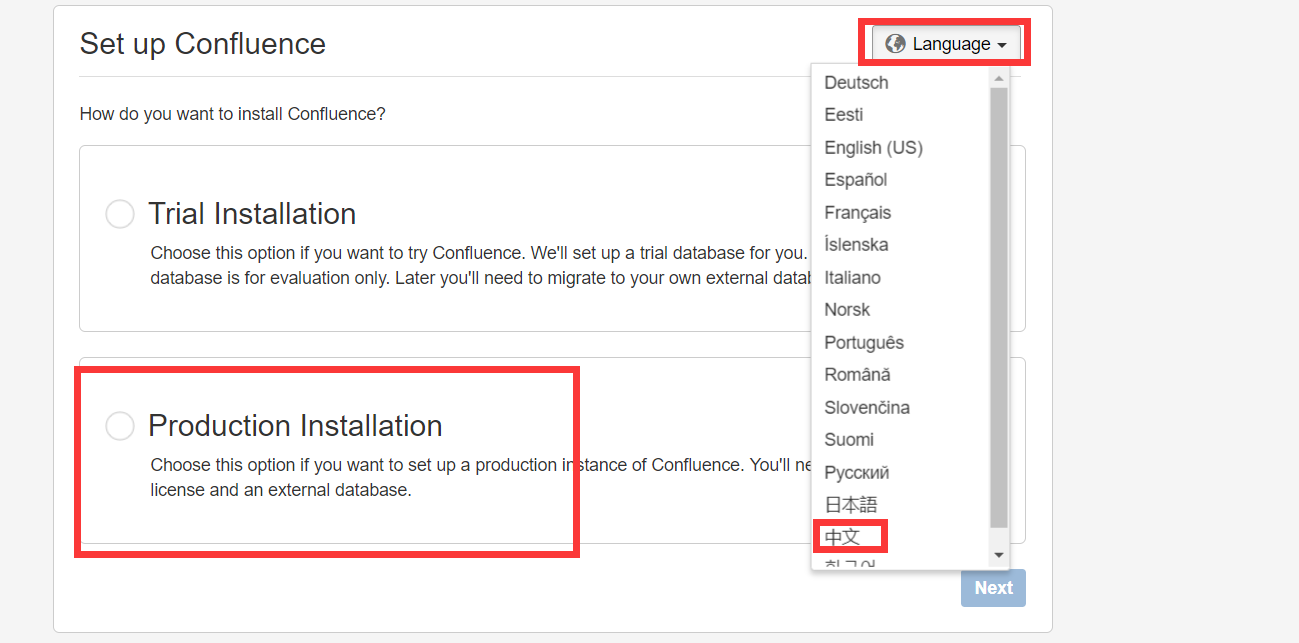Click the language list scrollbar up arrow
Viewport: 1299px width, 643px height.
[x=998, y=77]
